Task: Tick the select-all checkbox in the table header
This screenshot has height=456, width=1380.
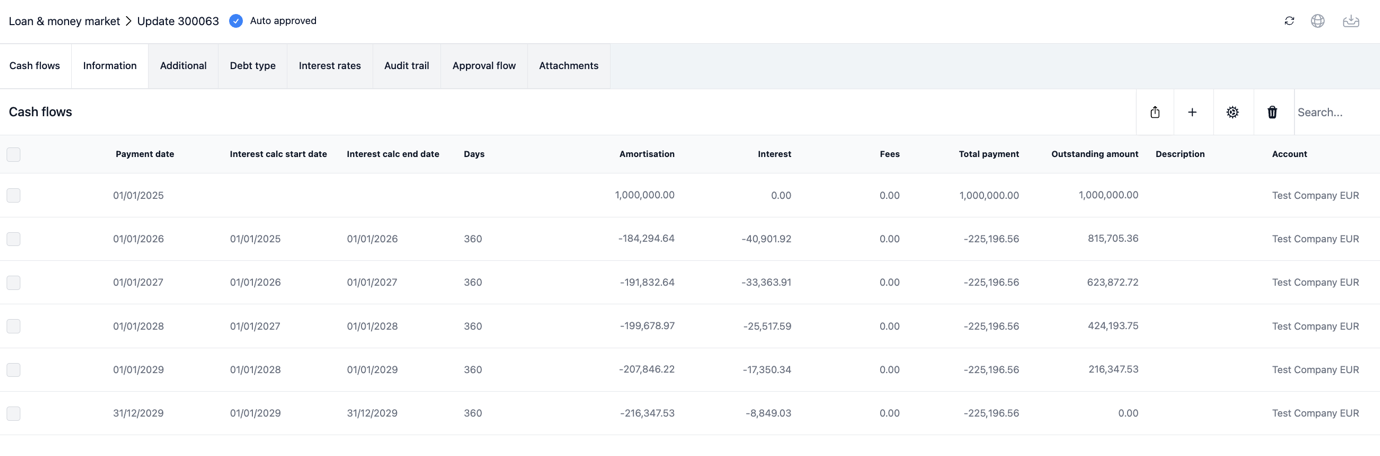Action: pyautogui.click(x=14, y=154)
